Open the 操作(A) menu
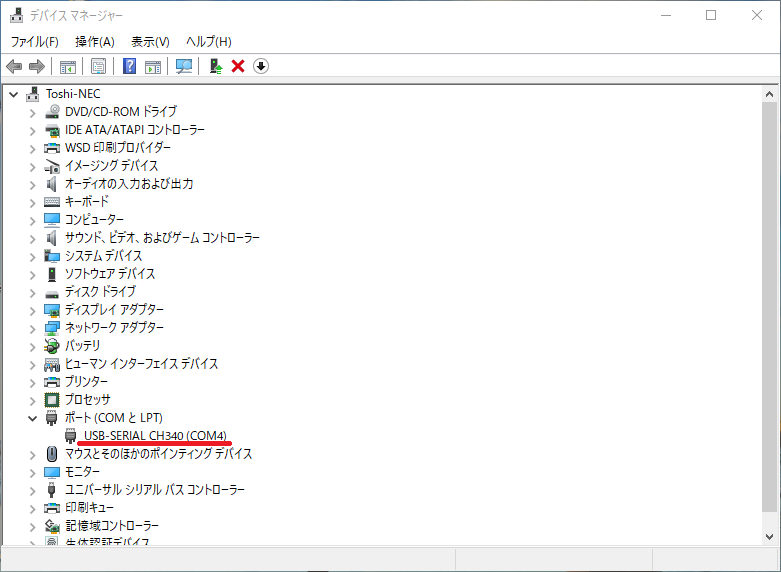 tap(95, 42)
